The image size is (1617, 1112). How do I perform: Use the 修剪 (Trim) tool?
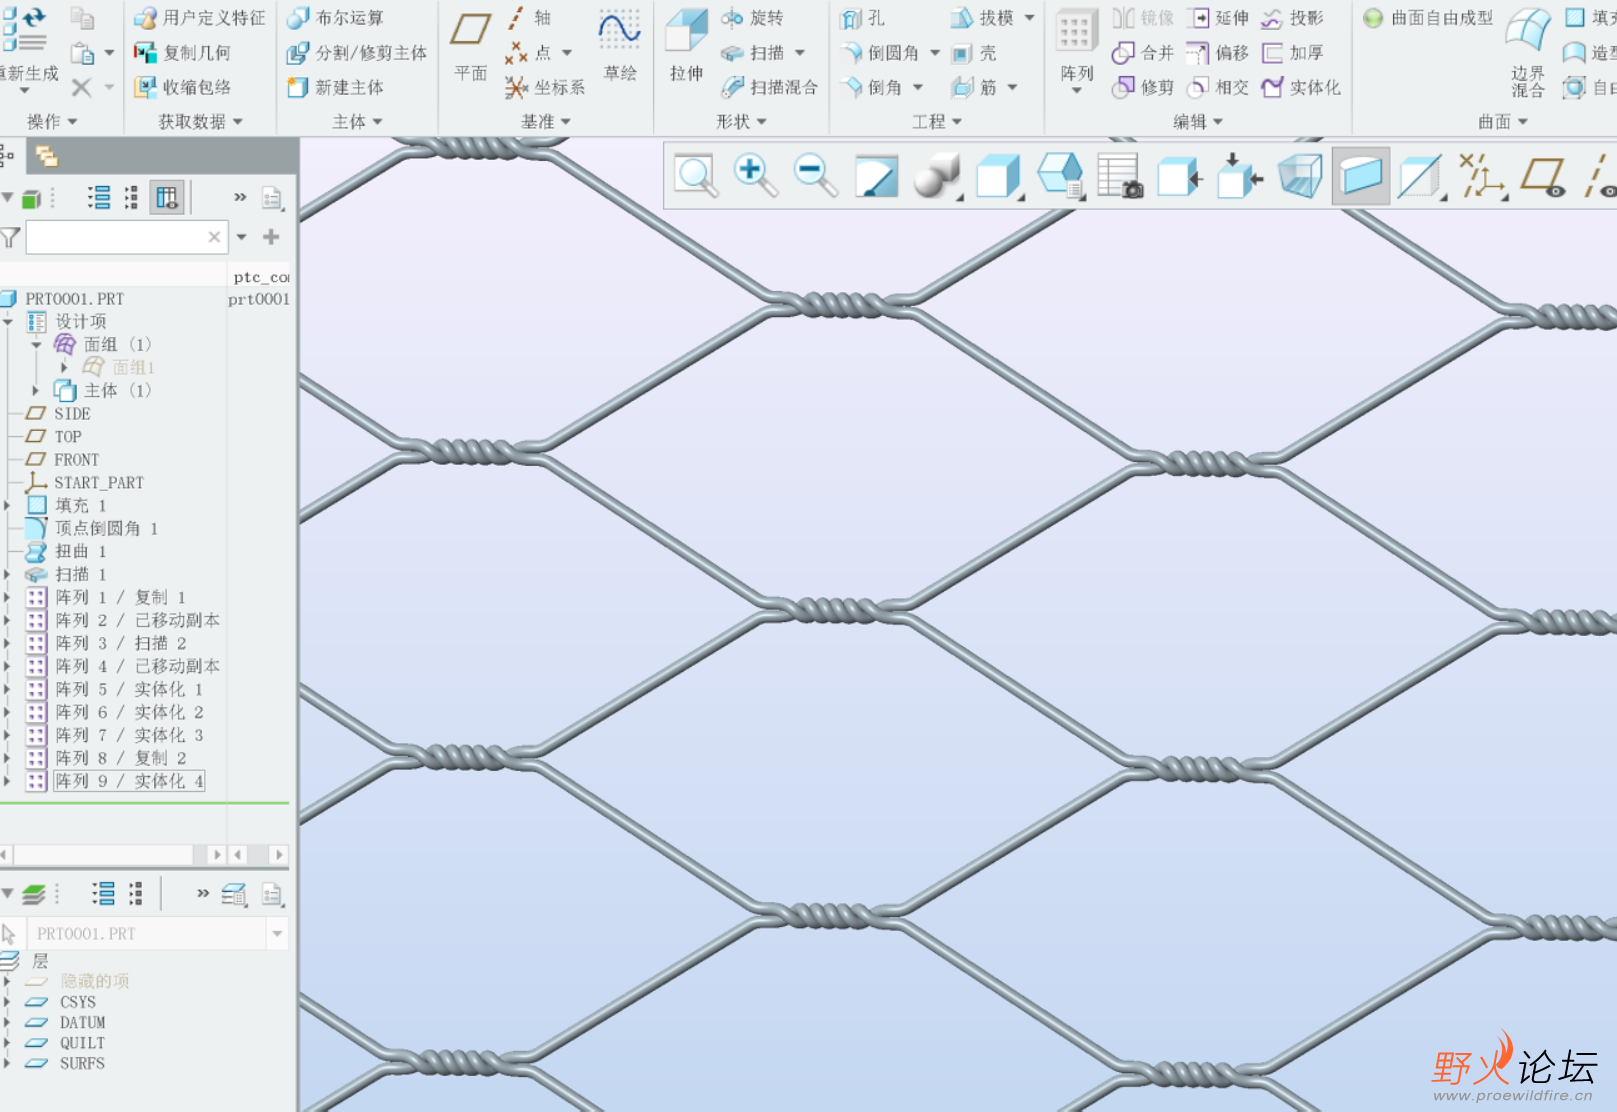click(x=1143, y=88)
